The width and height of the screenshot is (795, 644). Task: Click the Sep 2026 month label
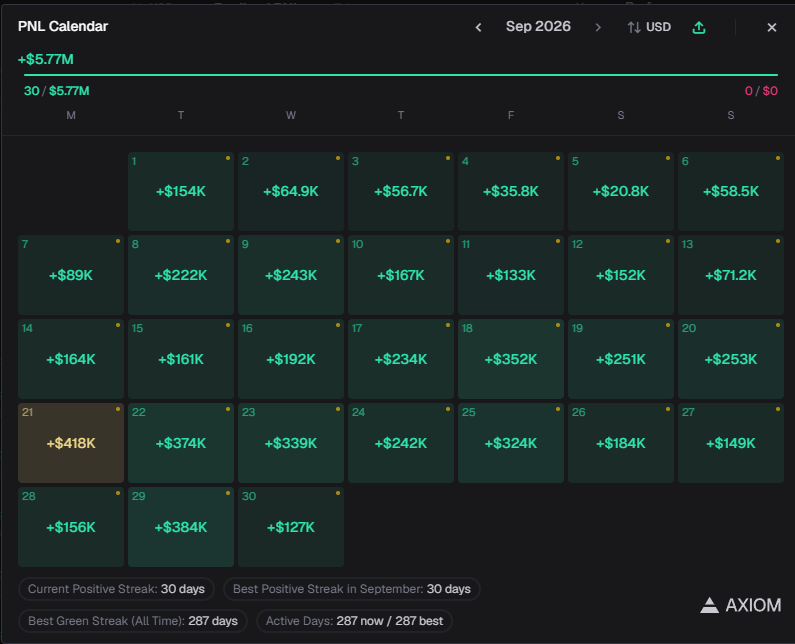(x=538, y=26)
